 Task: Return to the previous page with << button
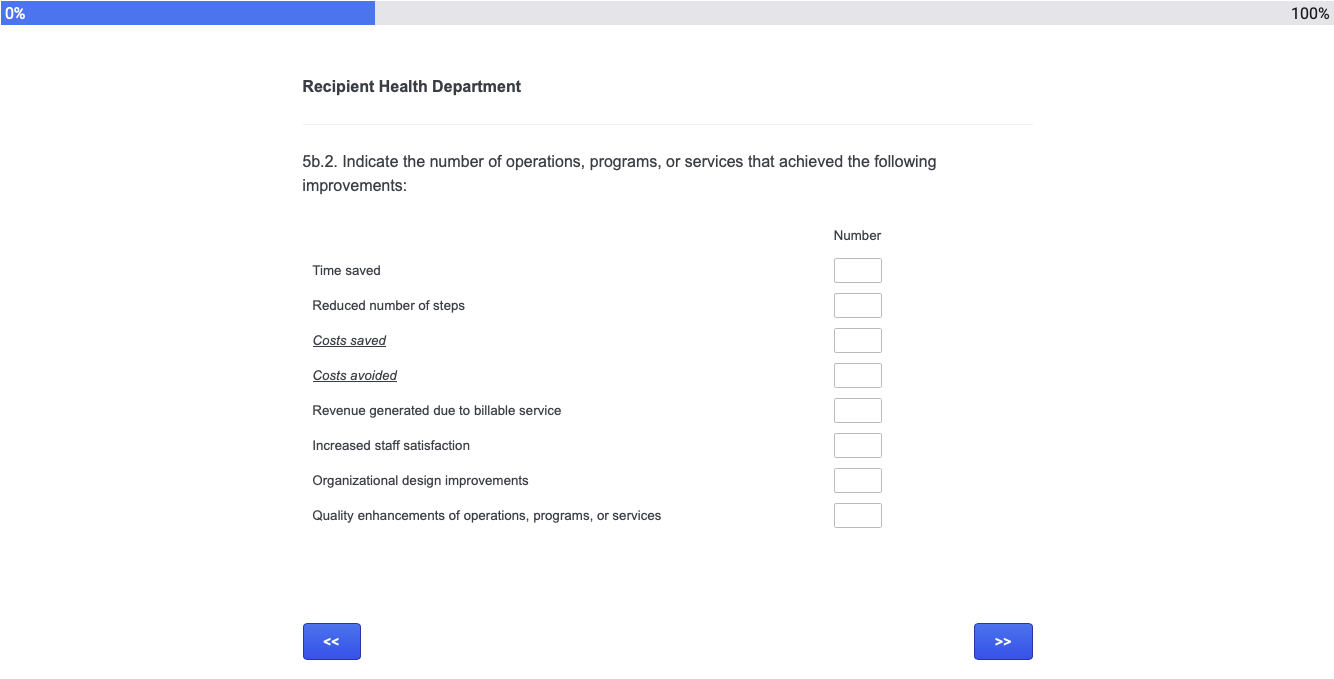coord(331,642)
